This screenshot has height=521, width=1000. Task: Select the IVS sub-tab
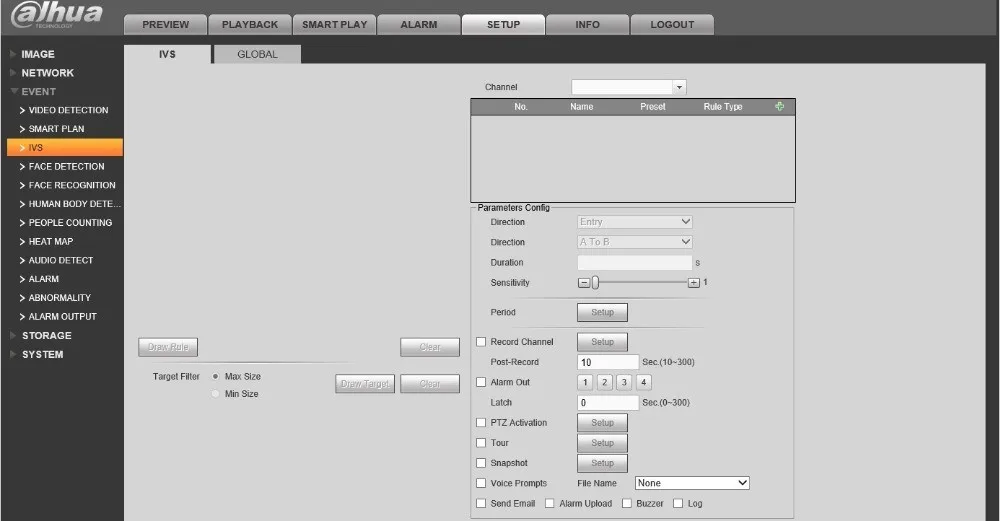click(167, 54)
